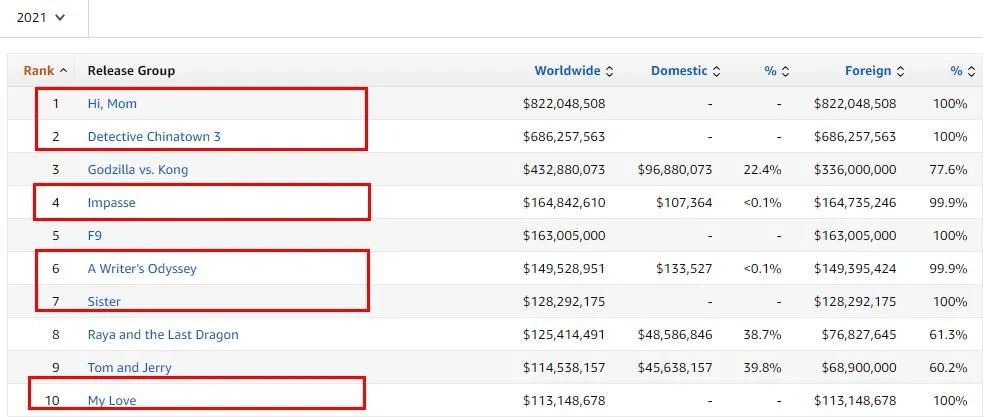Open the 2021 year dropdown
983x417 pixels.
click(x=41, y=17)
